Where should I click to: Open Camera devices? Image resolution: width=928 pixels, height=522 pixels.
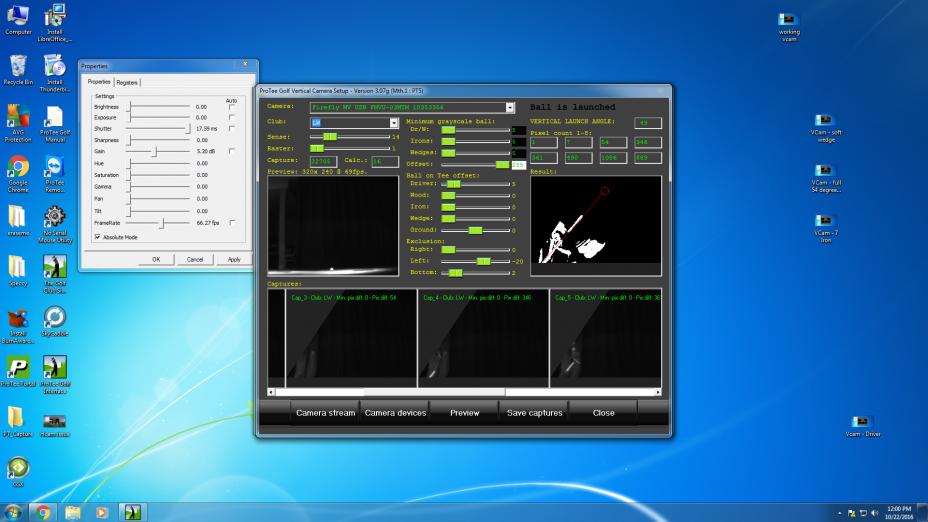point(395,413)
